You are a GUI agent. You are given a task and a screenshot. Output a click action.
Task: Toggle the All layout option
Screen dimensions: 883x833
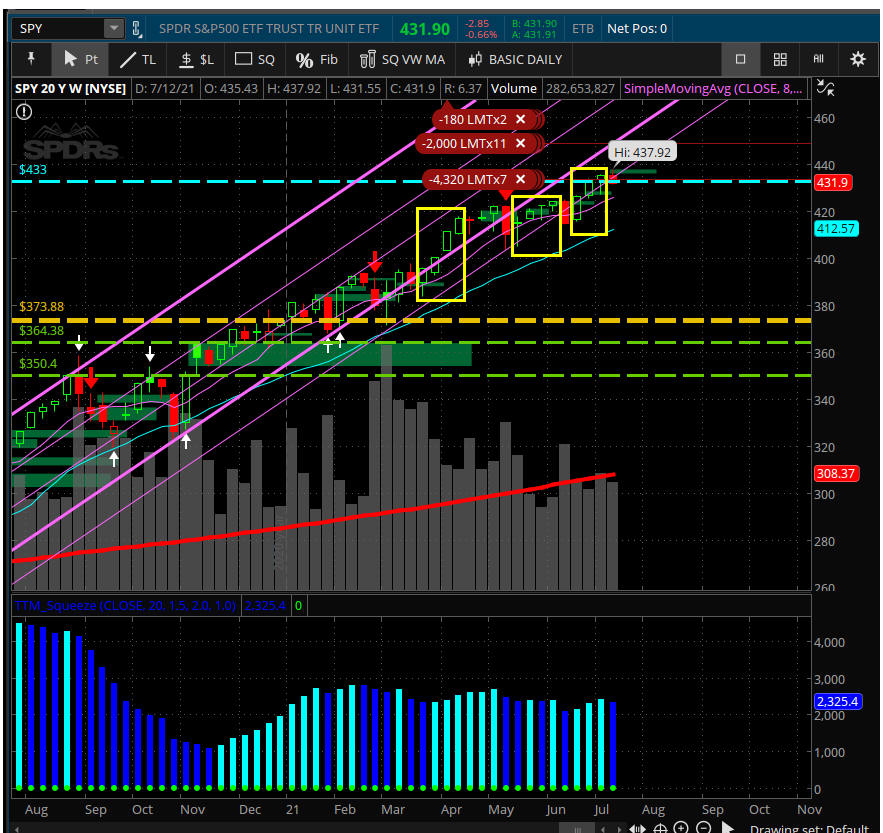pyautogui.click(x=818, y=59)
